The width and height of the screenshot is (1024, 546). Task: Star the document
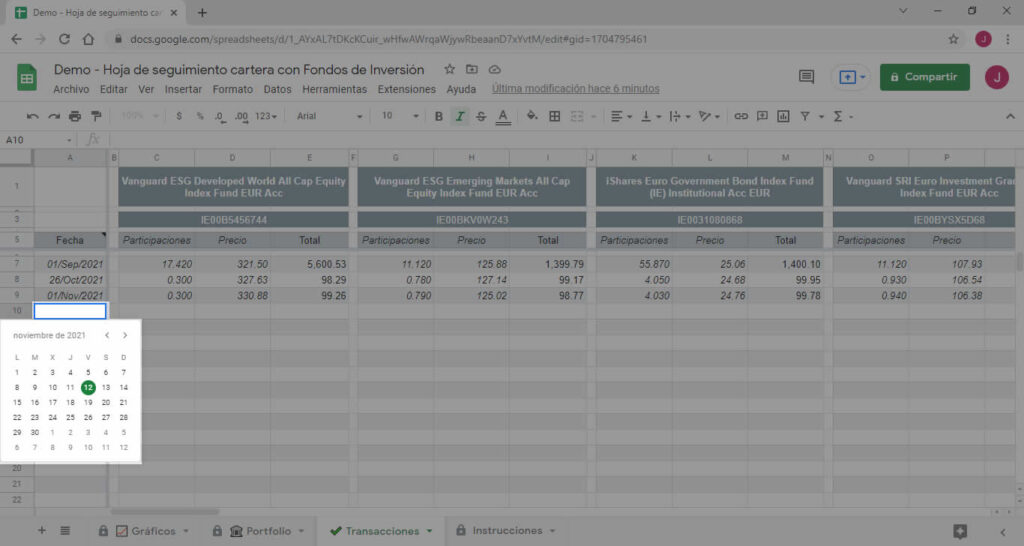pos(449,69)
